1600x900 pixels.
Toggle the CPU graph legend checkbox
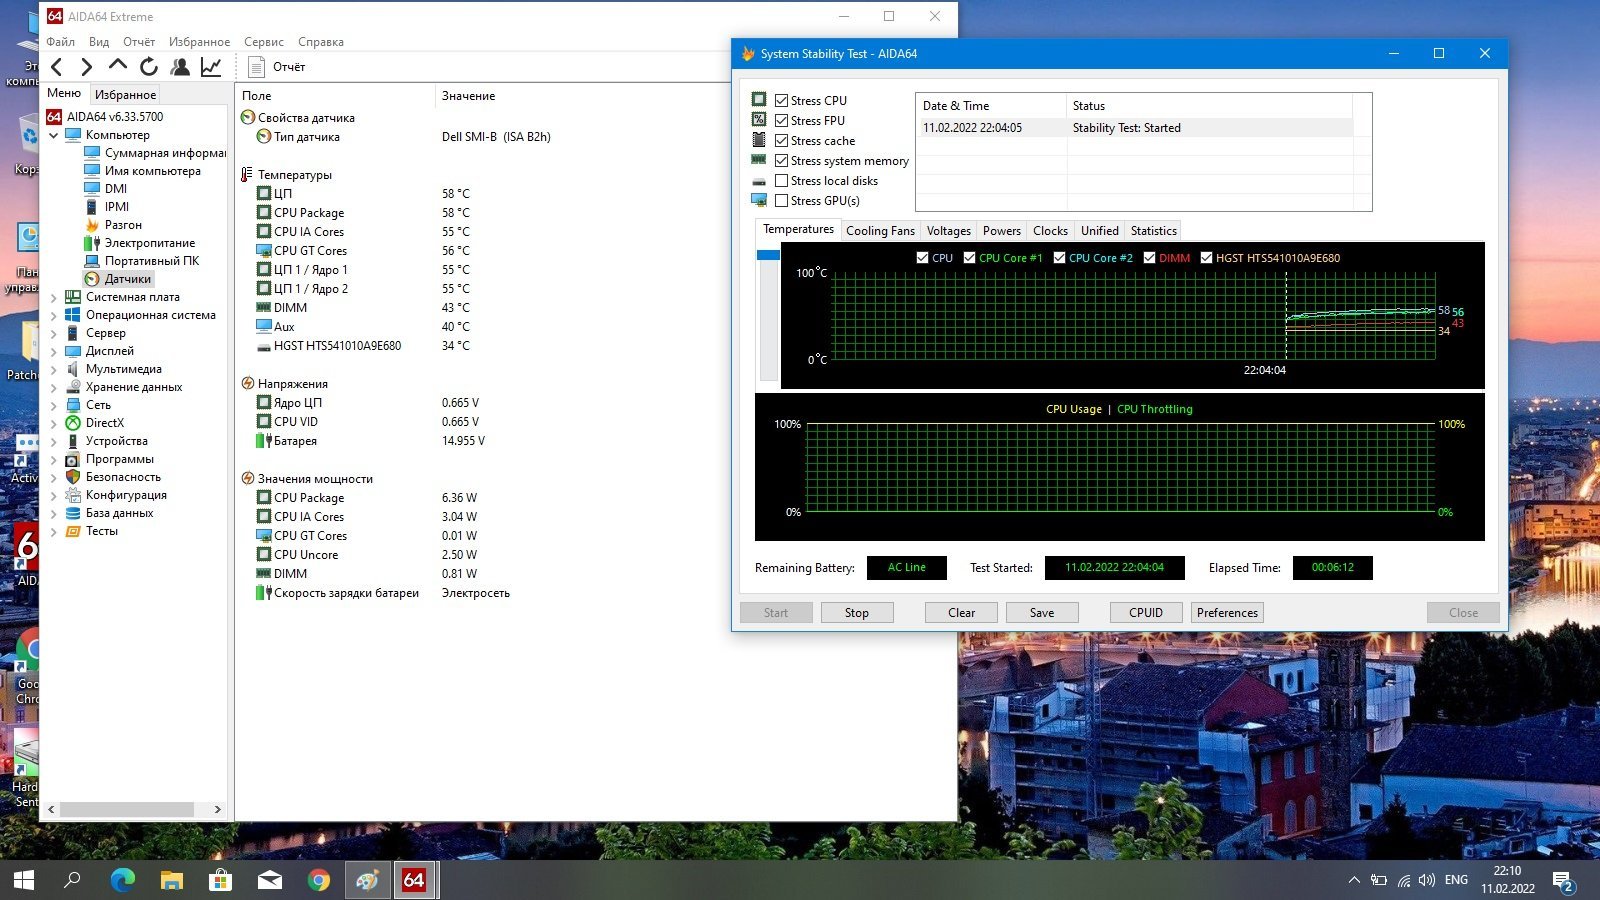click(922, 257)
